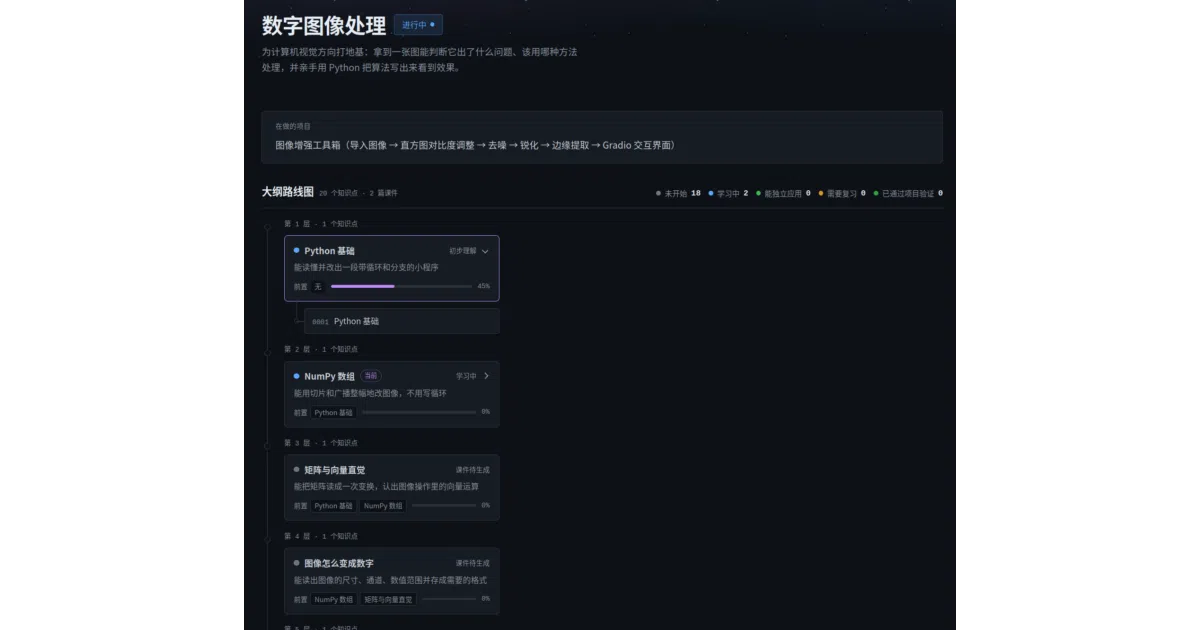This screenshot has height=630, width=1200.
Task: Click the 未开始 18 legend entry
Action: click(678, 193)
